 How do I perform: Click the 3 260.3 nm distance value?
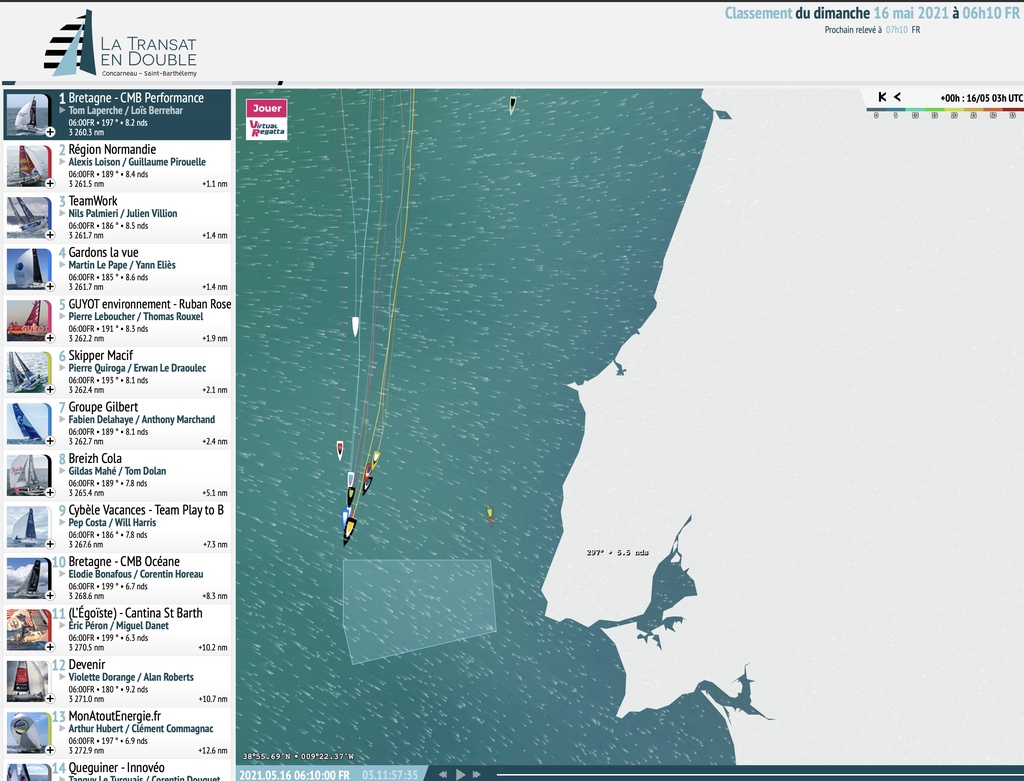86,133
